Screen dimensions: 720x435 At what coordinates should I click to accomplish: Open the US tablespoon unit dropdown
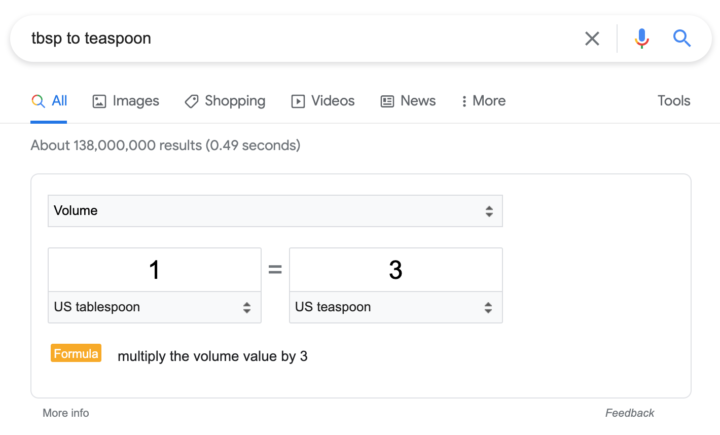pos(155,307)
